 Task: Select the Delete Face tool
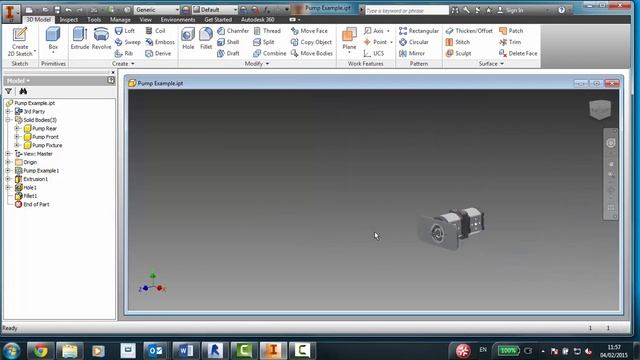pyautogui.click(x=518, y=53)
